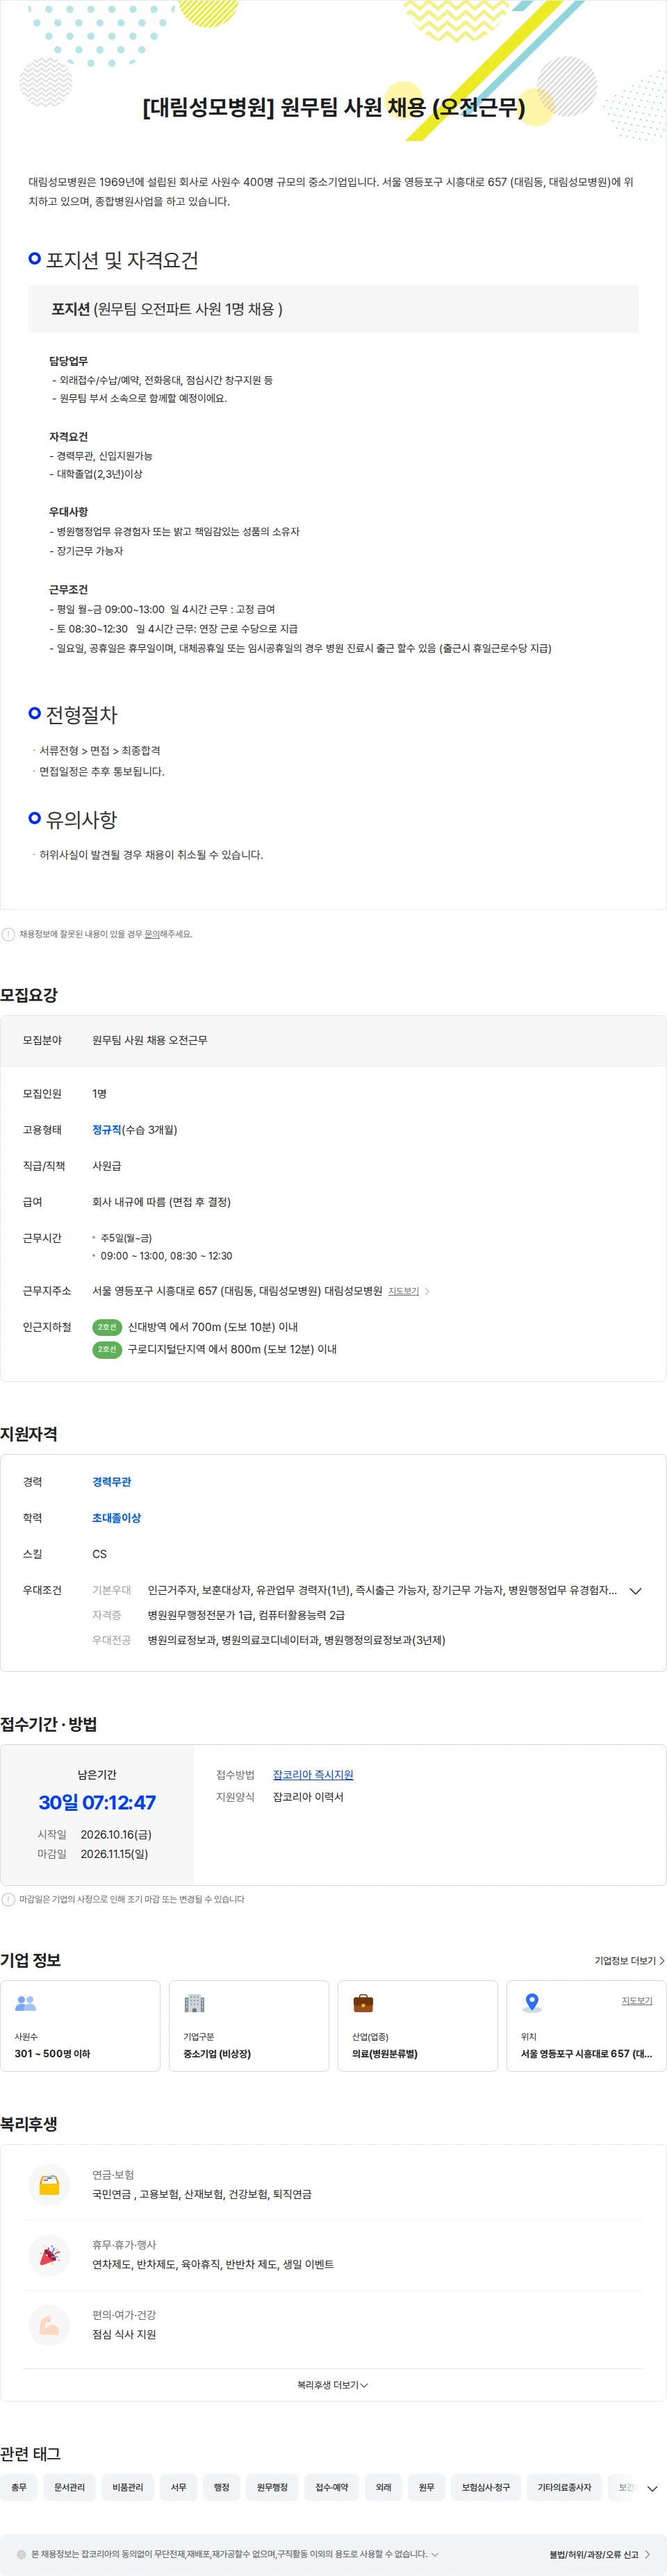Expand 복리후생 더보기
This screenshot has height=2576, width=667.
click(x=333, y=2385)
